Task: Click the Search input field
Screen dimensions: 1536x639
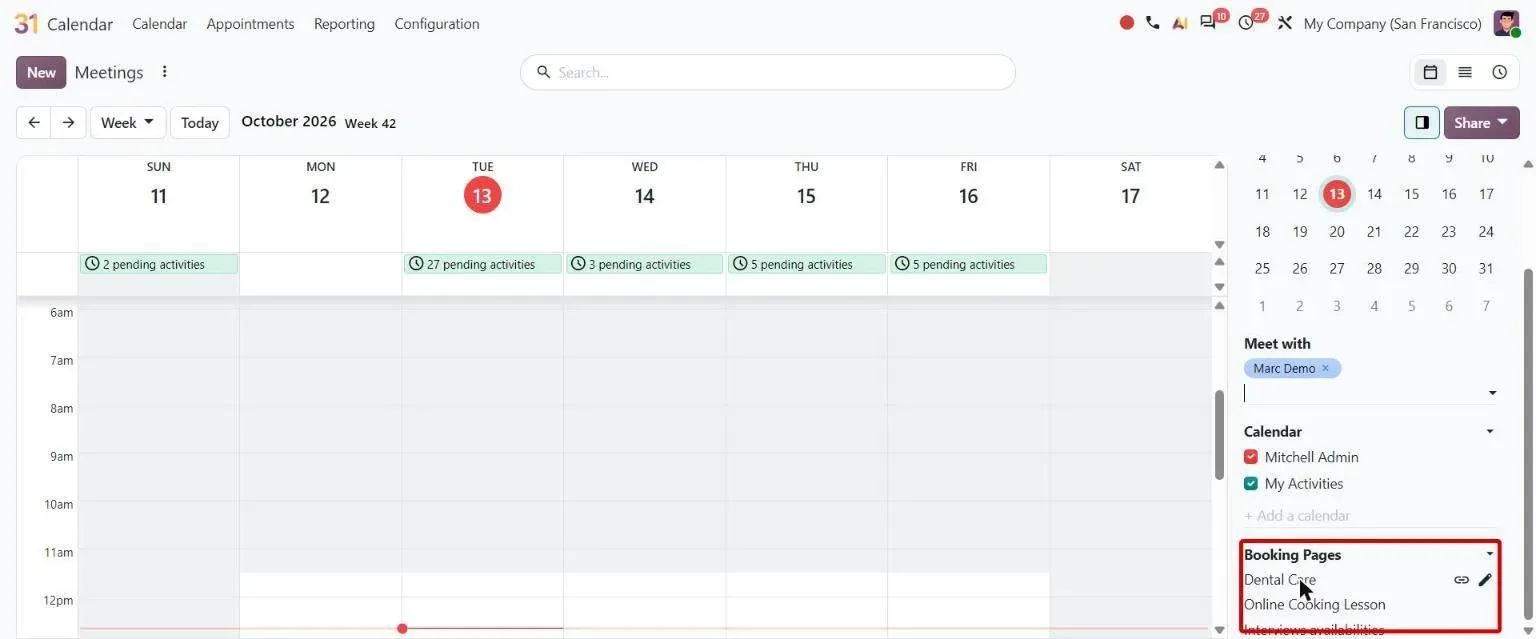Action: coord(768,72)
